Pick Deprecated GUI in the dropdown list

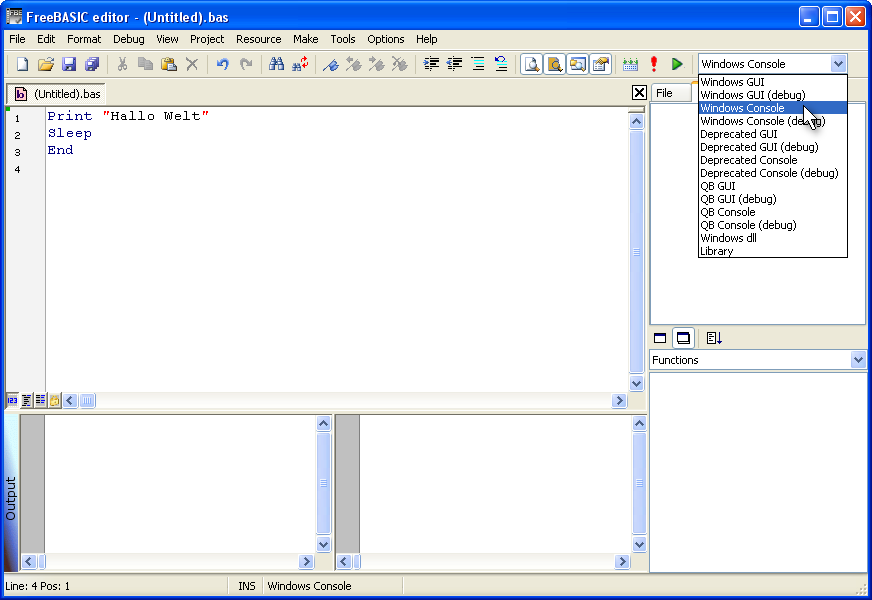point(772,134)
